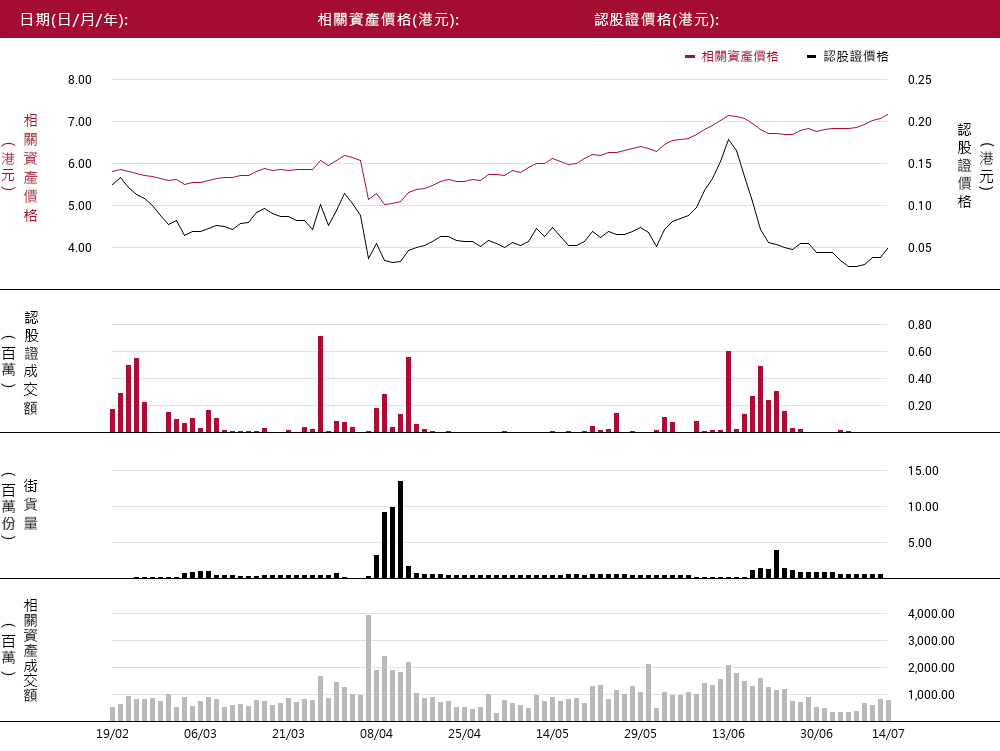Click the 08/04 date axis label

pyautogui.click(x=376, y=734)
